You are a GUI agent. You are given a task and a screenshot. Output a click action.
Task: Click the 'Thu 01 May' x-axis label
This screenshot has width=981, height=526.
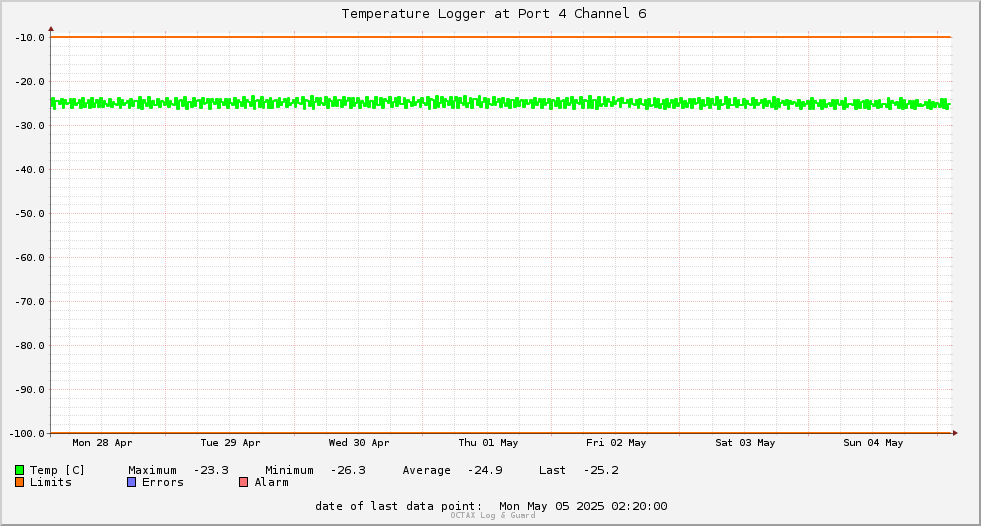[x=488, y=443]
